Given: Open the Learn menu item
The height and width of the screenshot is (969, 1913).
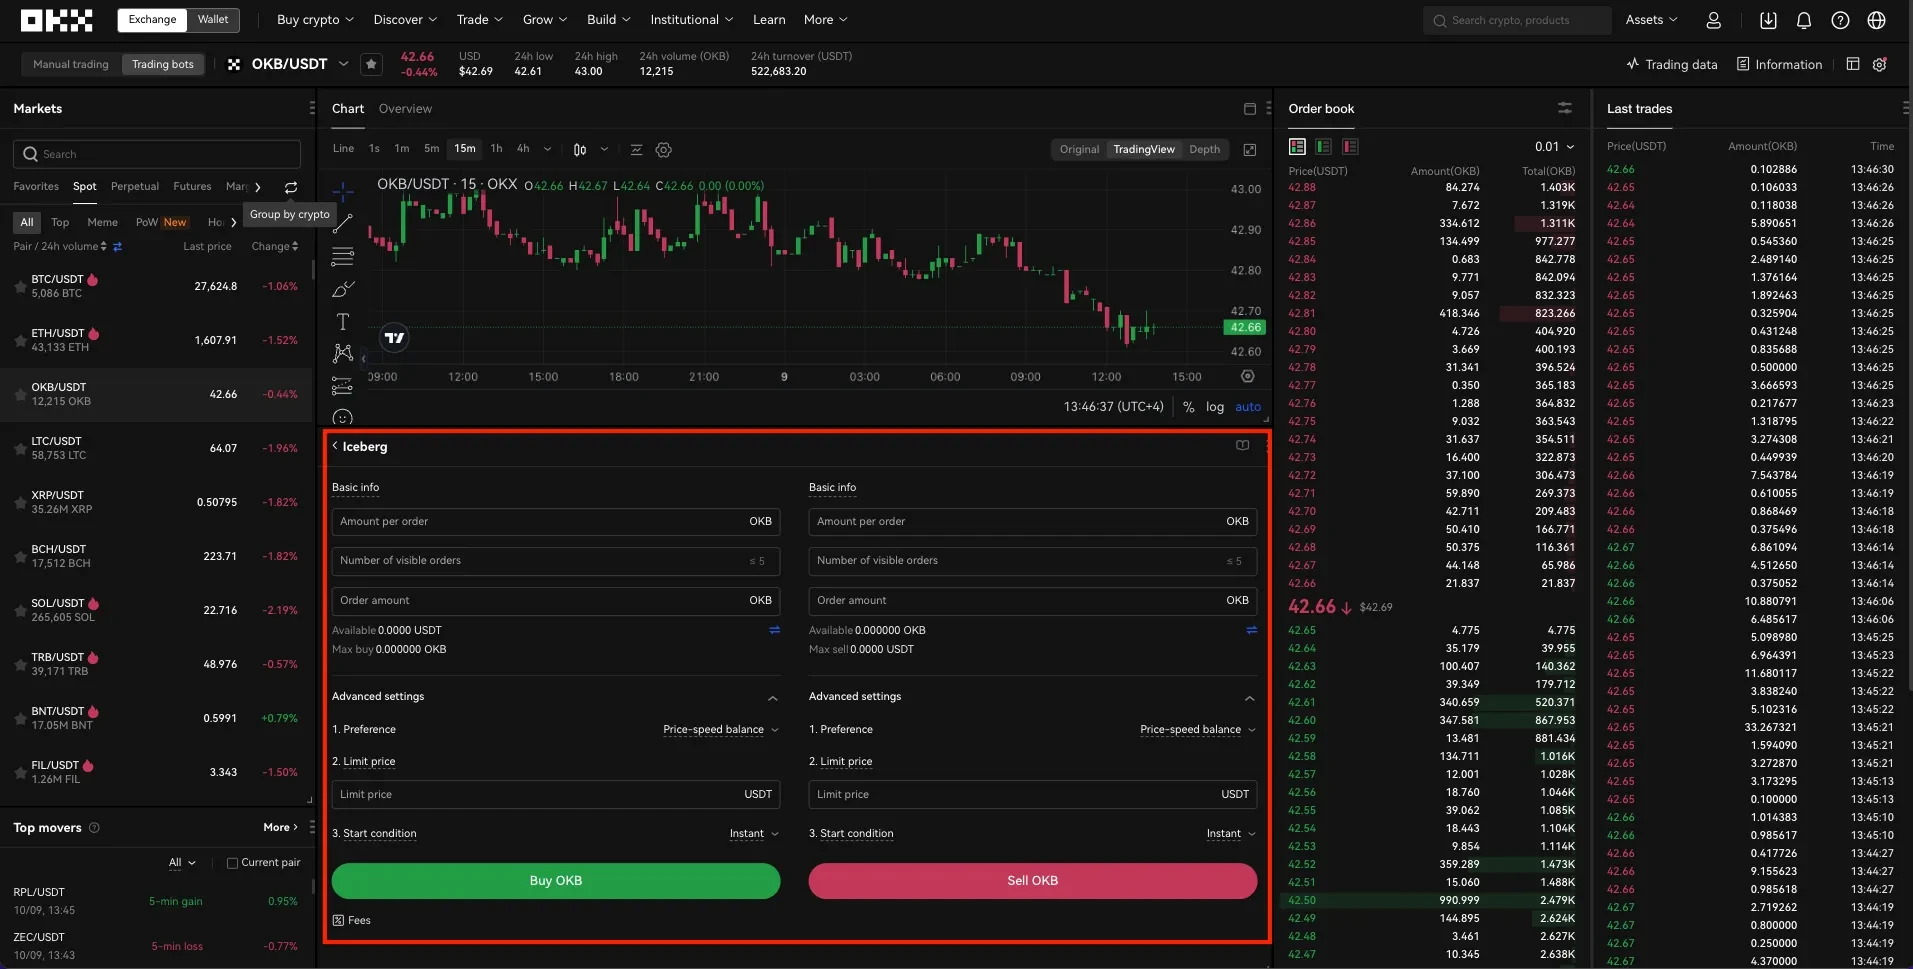Looking at the screenshot, I should 769,20.
